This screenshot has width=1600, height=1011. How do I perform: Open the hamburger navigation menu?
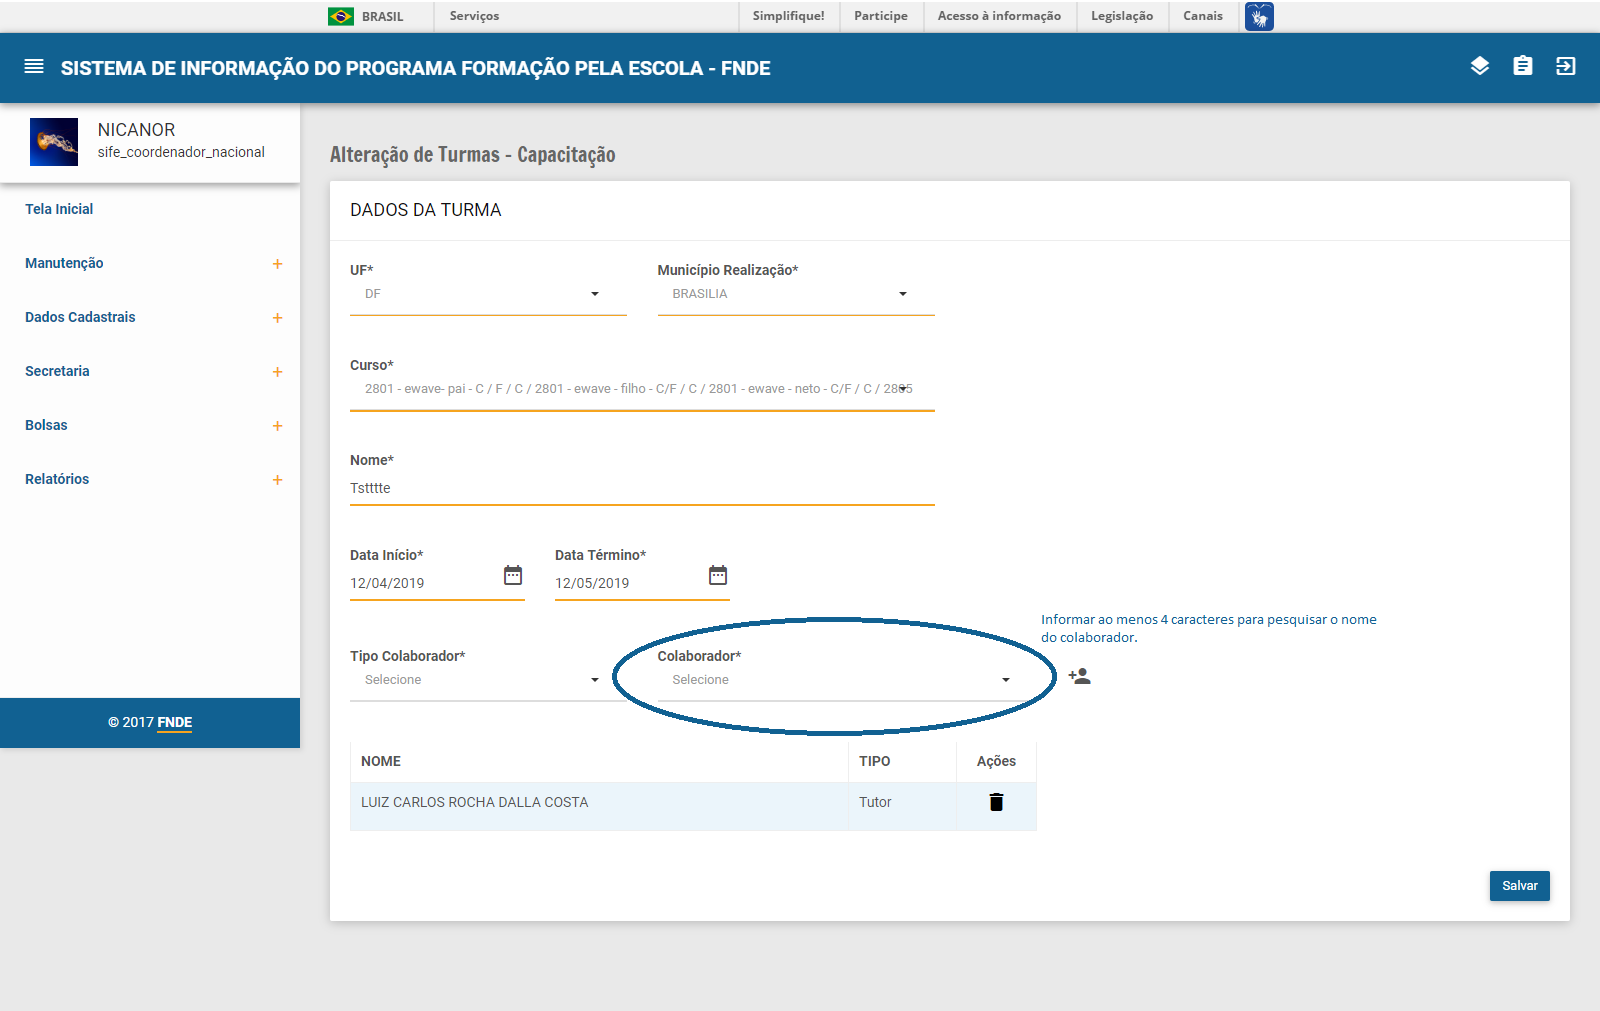tap(34, 67)
